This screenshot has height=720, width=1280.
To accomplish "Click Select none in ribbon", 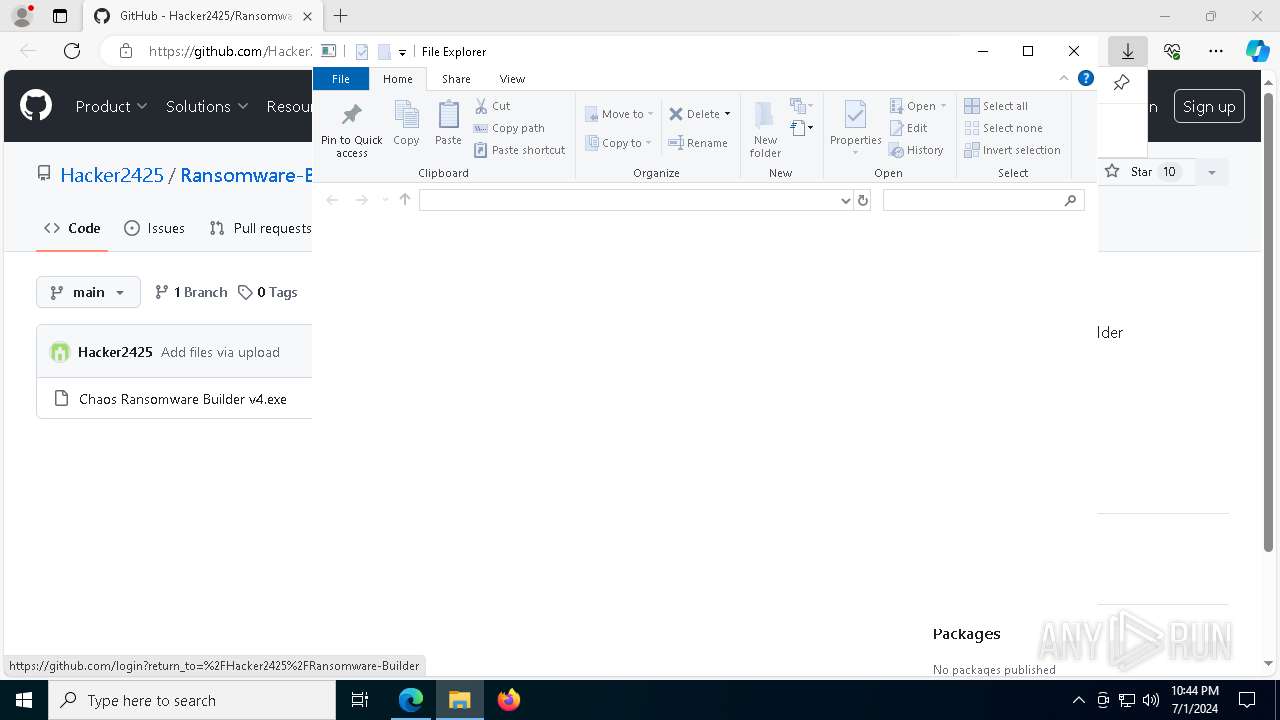I will click(1003, 128).
